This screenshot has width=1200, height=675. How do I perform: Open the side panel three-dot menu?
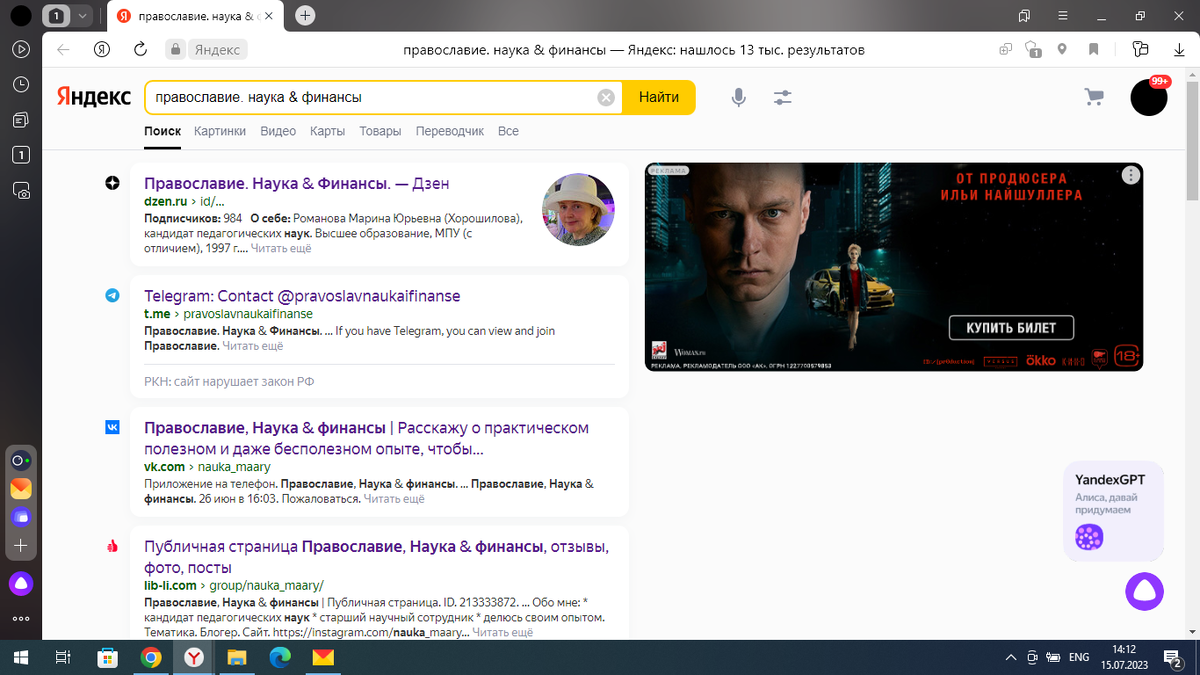[x=21, y=619]
